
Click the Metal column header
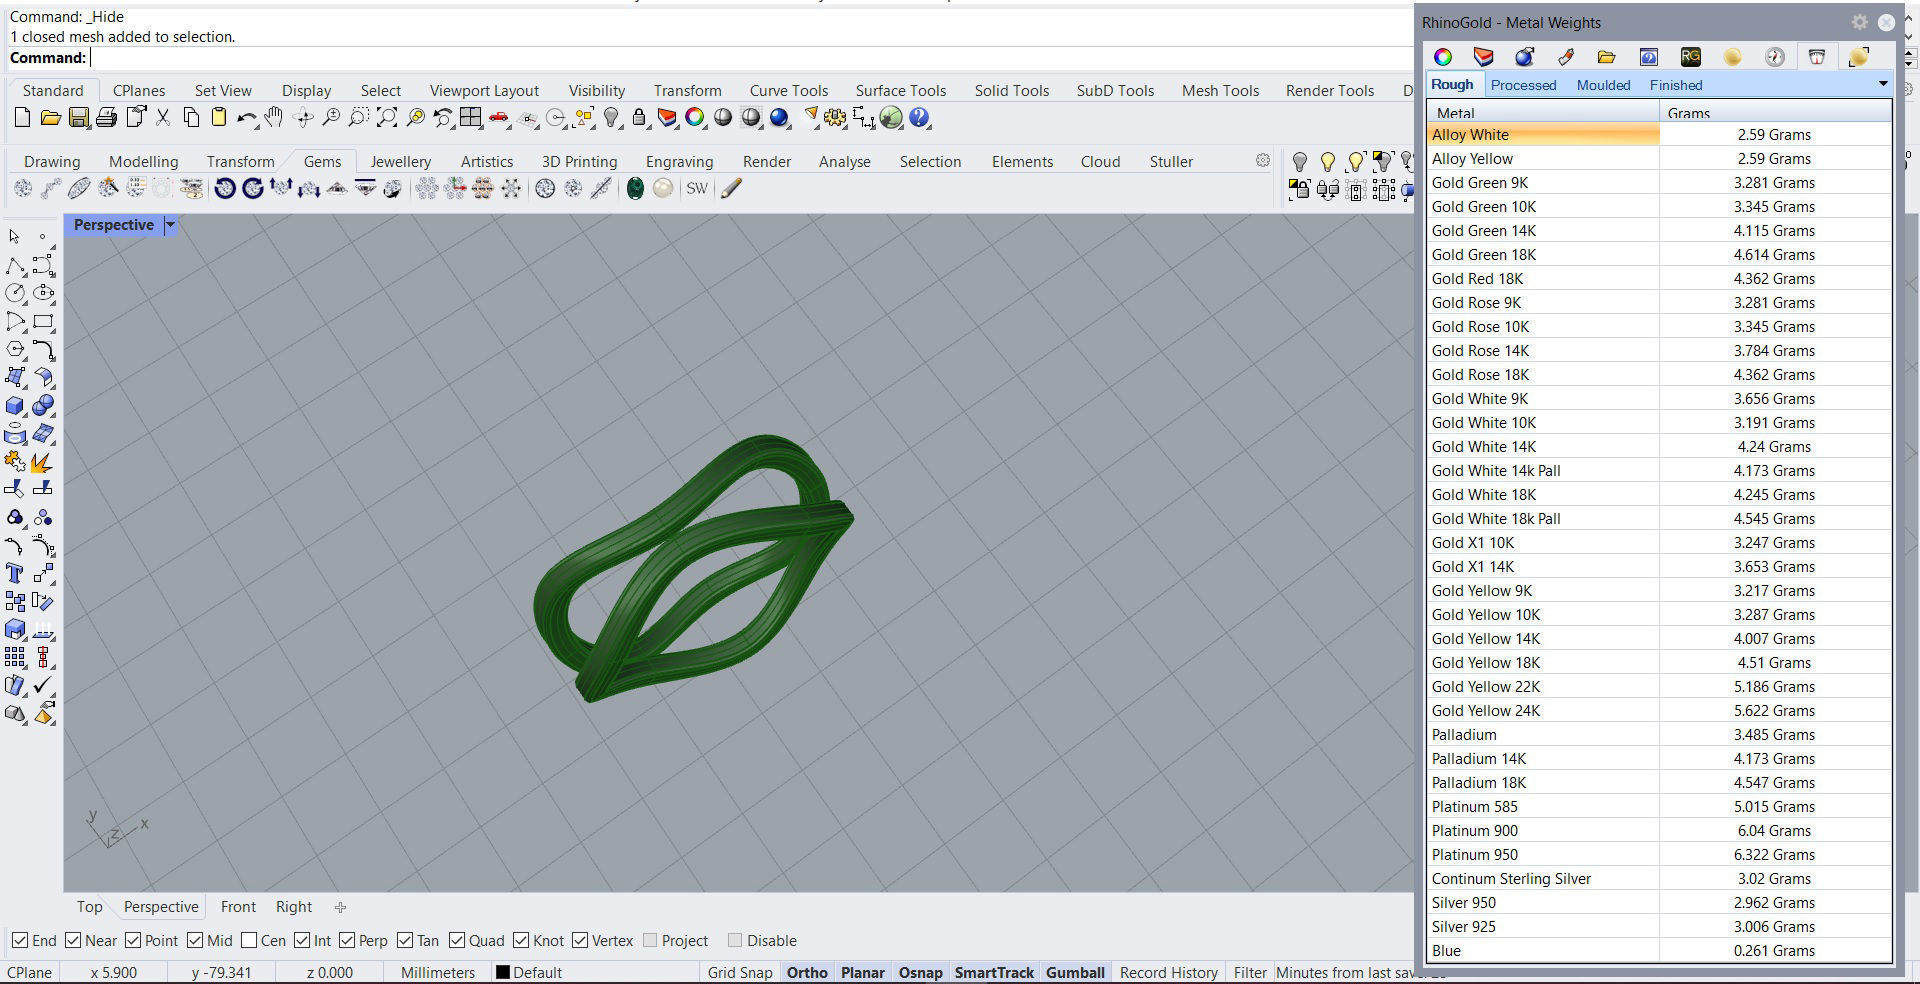pos(1543,112)
